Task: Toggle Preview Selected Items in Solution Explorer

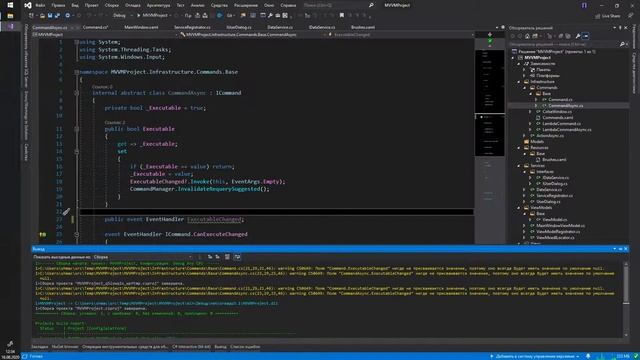Action: (x=585, y=36)
